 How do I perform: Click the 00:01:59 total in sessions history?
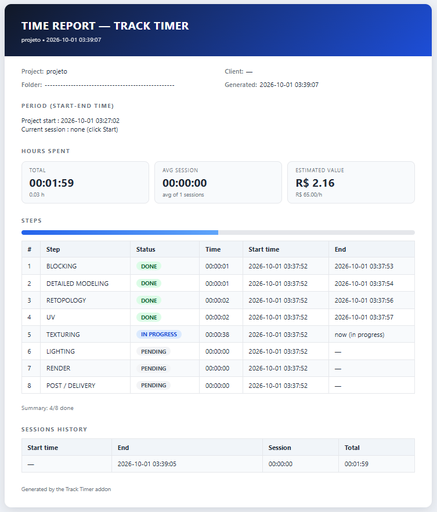pos(356,464)
